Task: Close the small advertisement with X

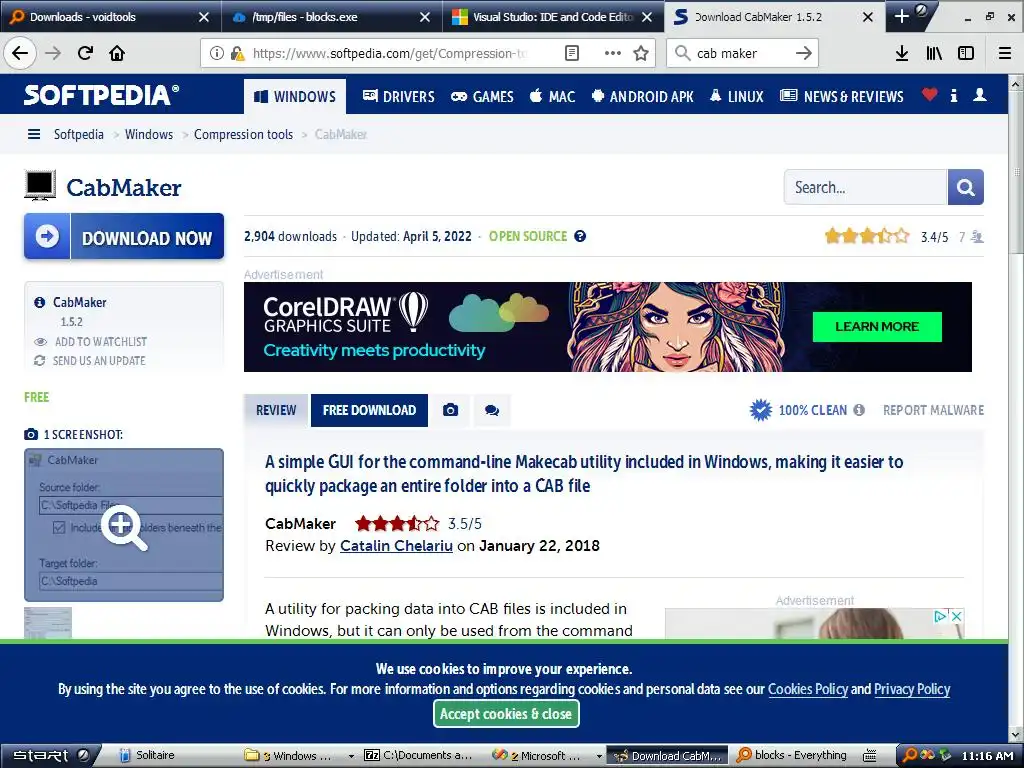Action: (x=957, y=616)
